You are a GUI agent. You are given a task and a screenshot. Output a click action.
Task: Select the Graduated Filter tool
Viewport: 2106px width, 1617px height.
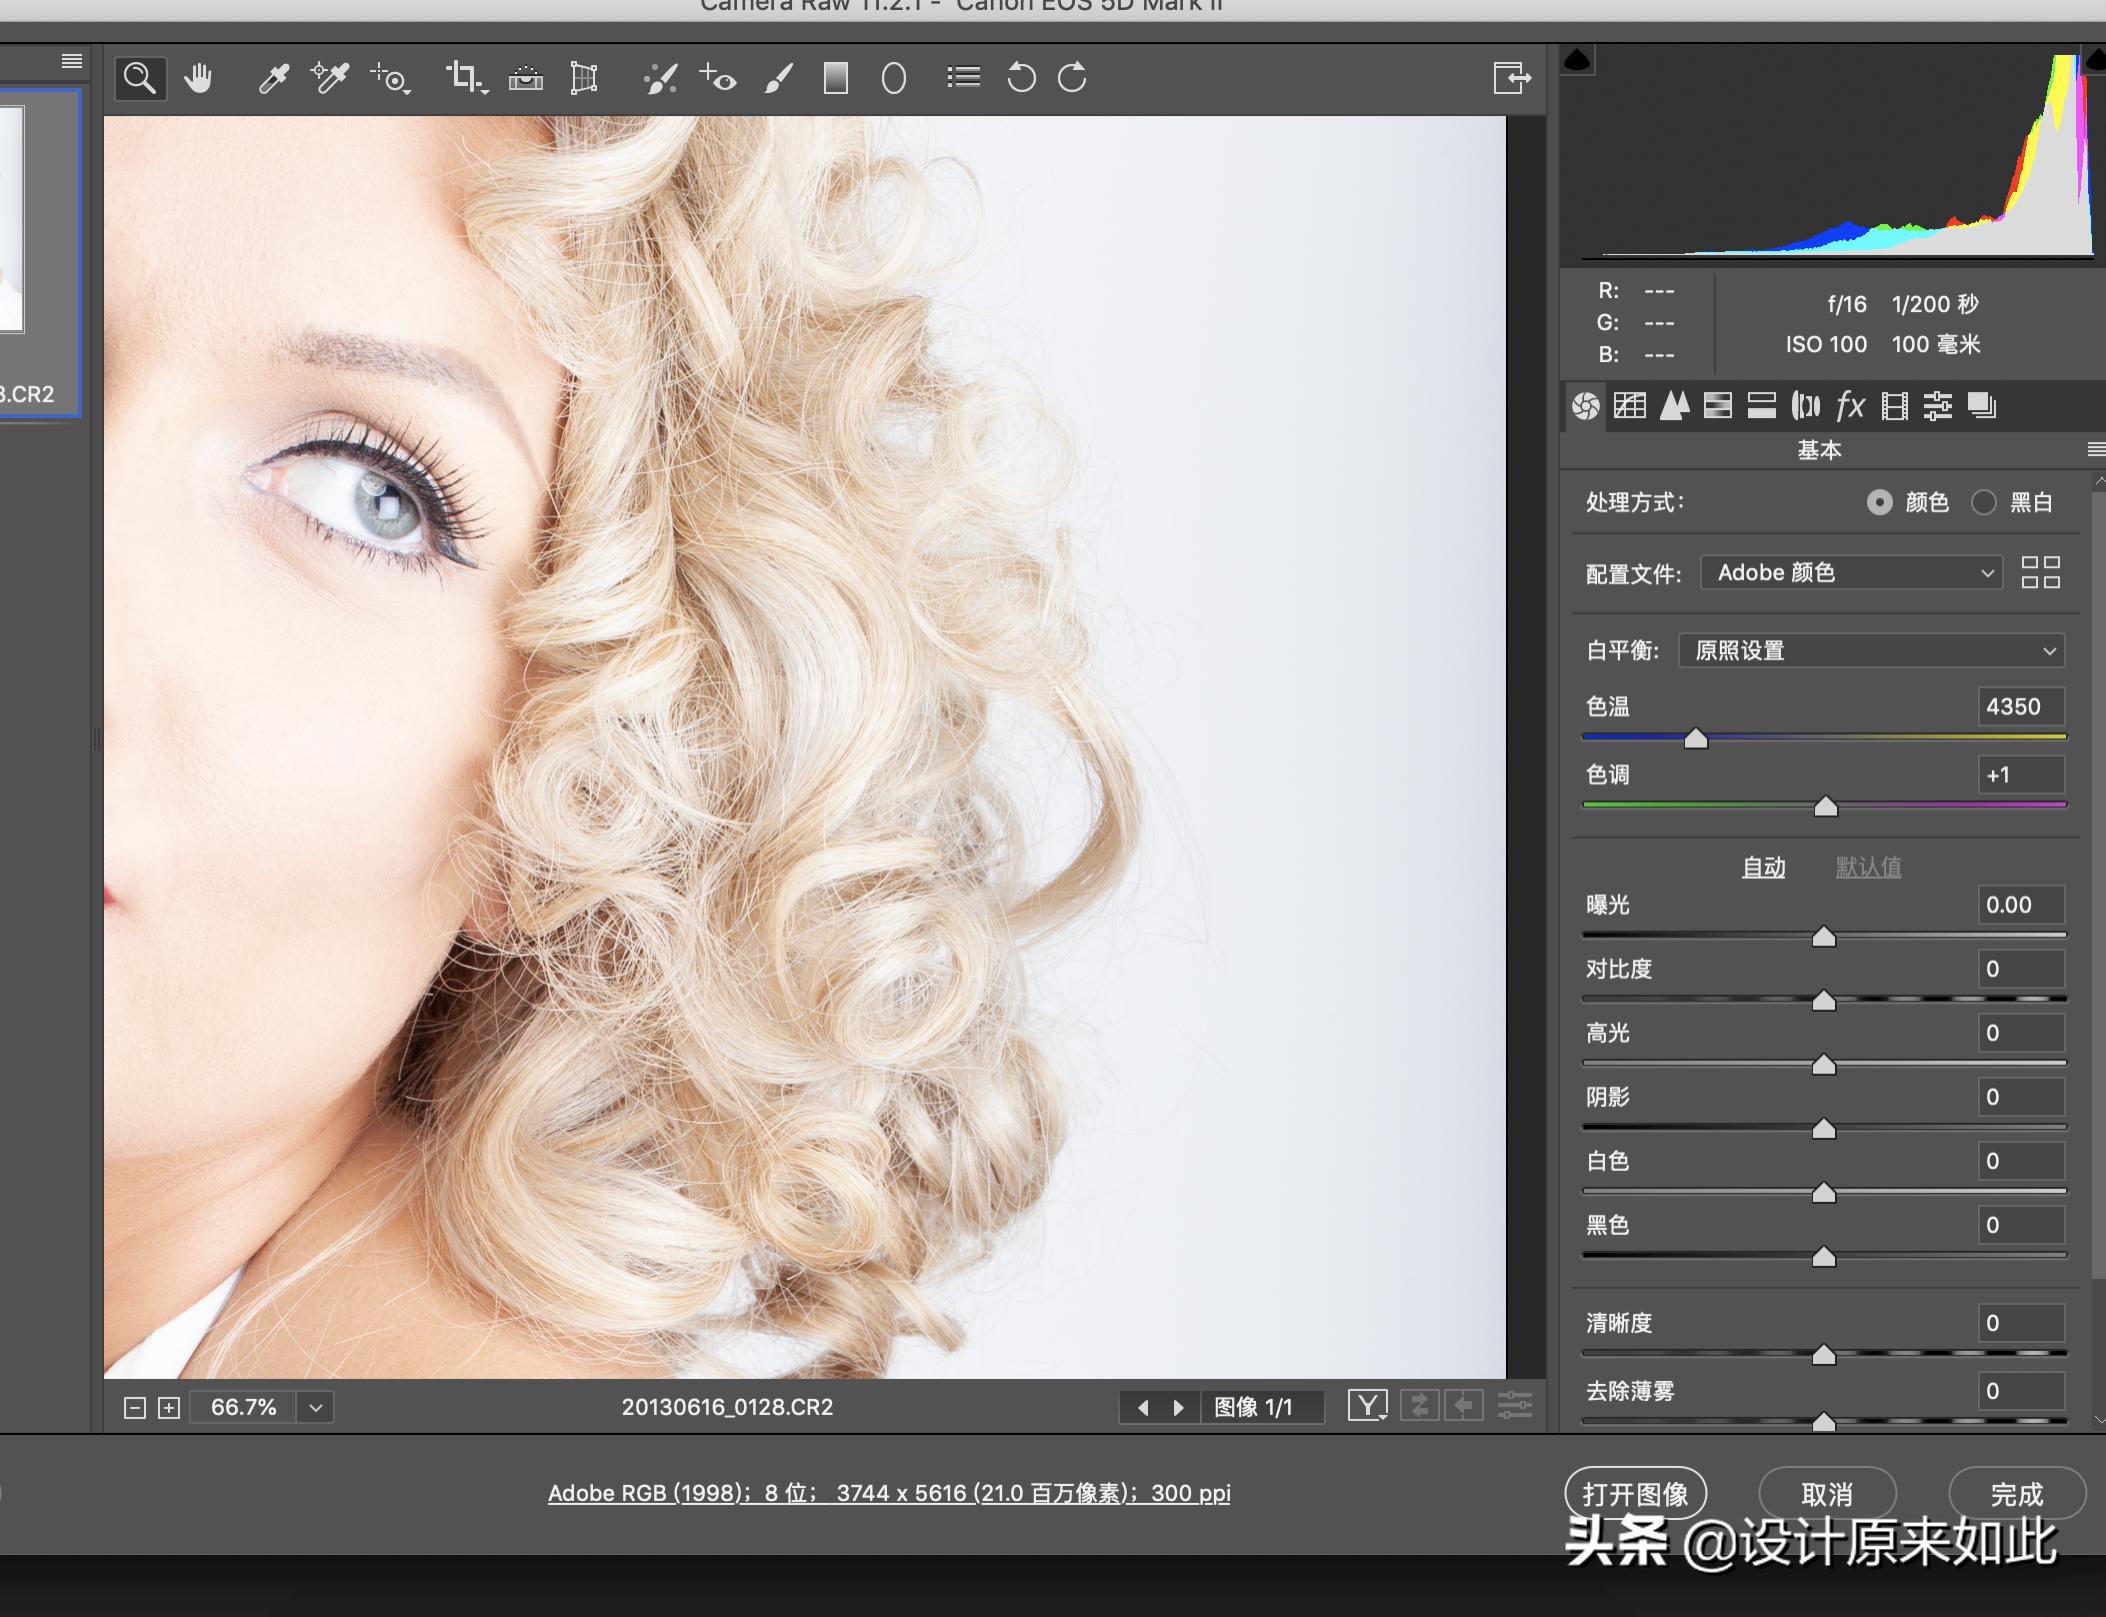tap(835, 78)
